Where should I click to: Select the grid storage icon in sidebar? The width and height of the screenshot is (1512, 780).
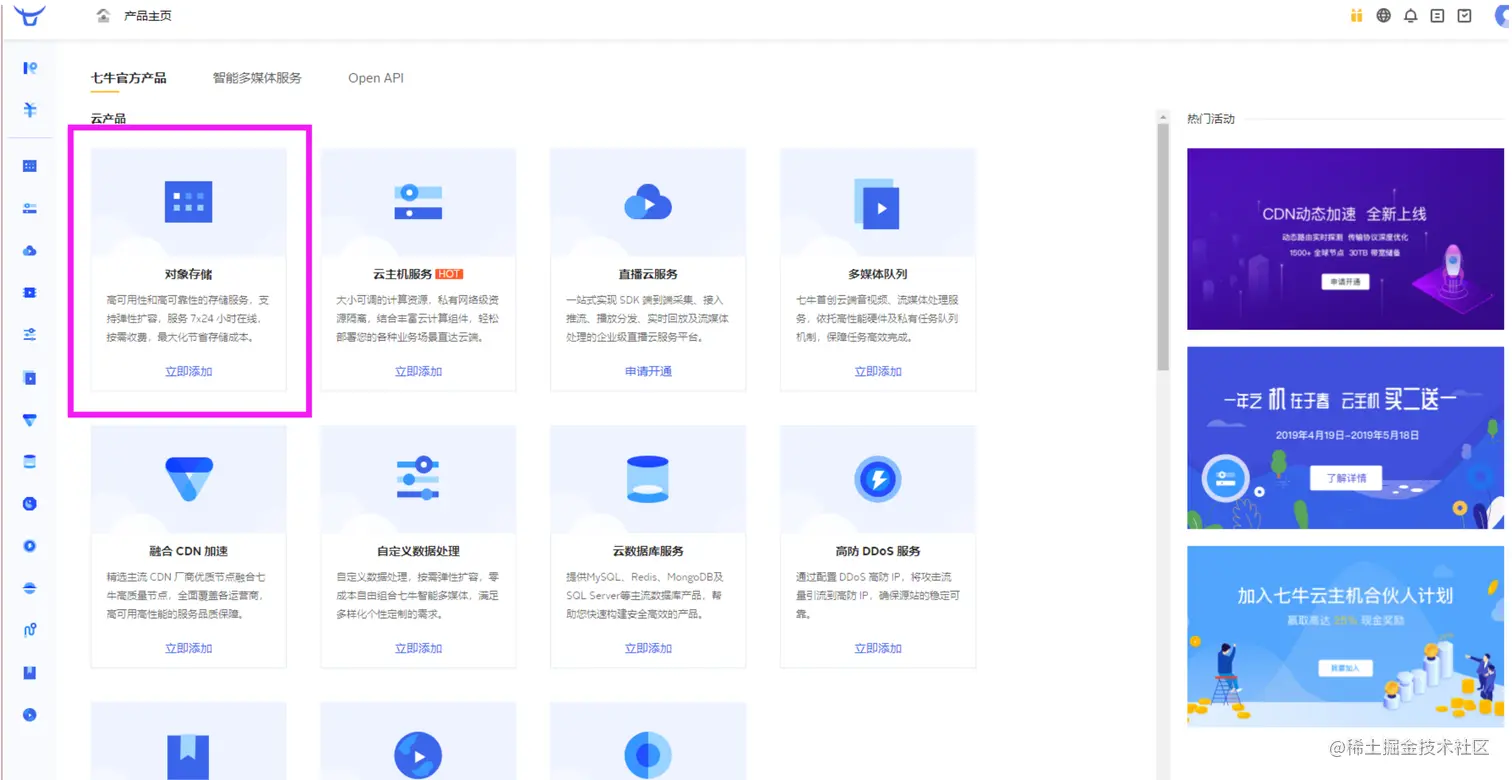click(x=30, y=166)
